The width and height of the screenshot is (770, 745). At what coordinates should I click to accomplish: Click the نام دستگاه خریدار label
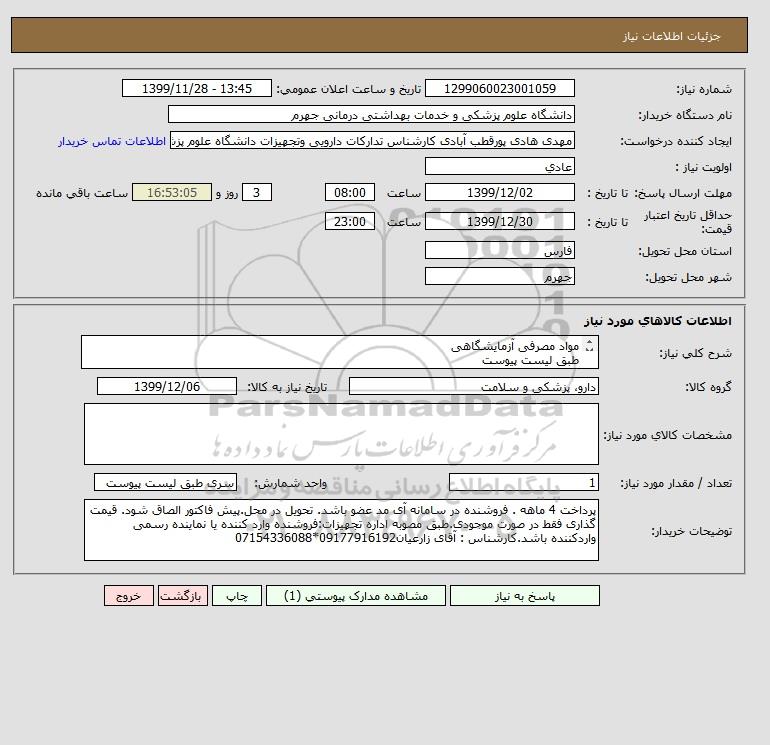tap(685, 115)
